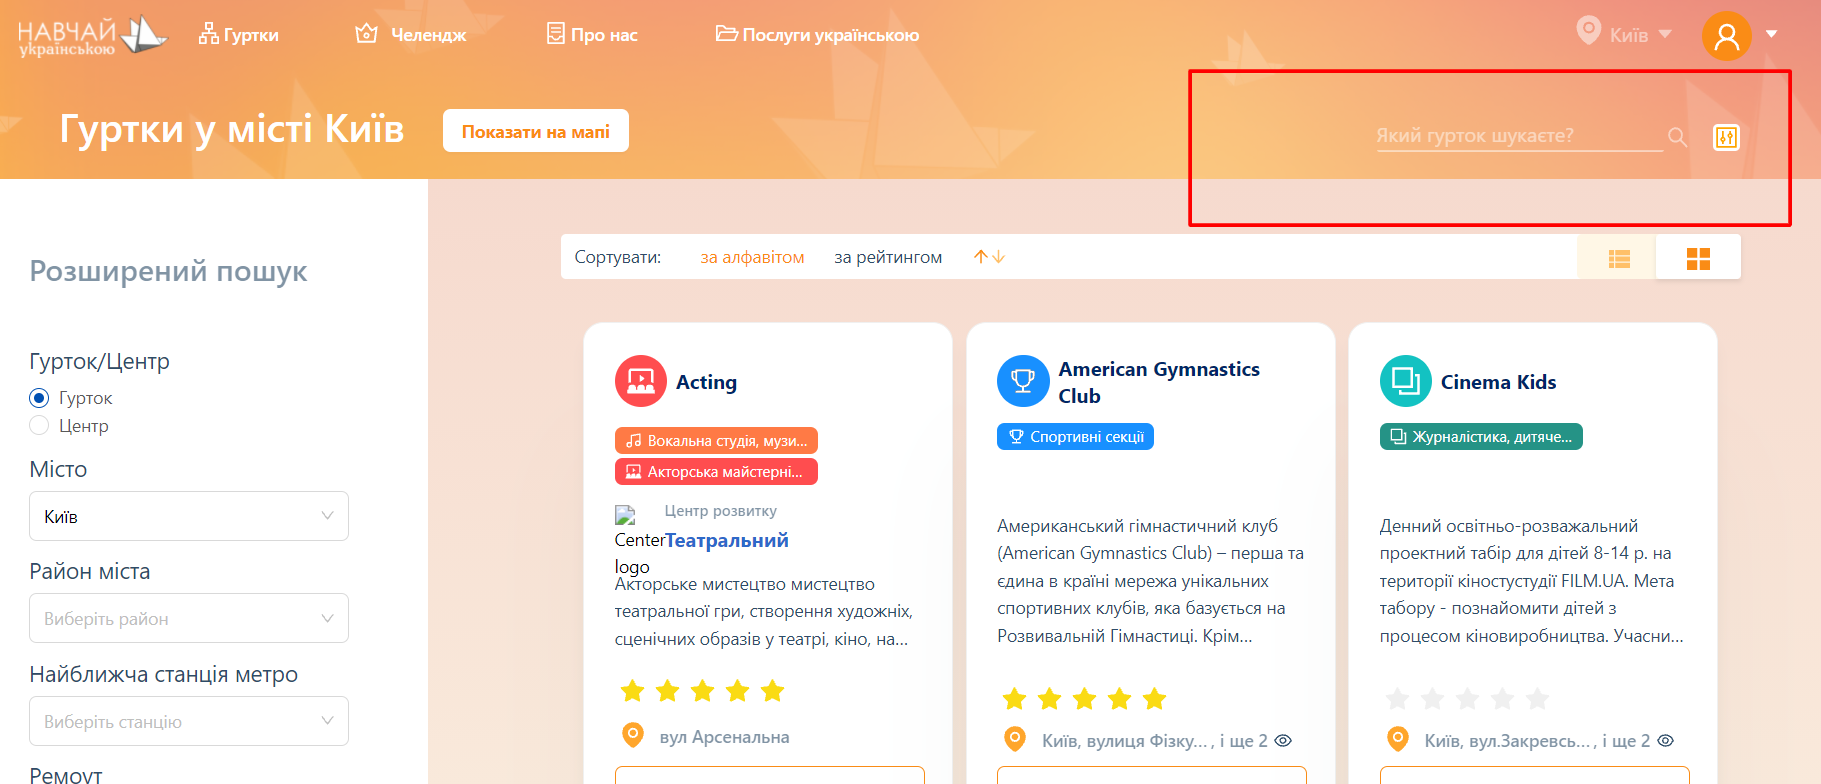Click the Який гурток шукаєте search field

pos(1520,136)
